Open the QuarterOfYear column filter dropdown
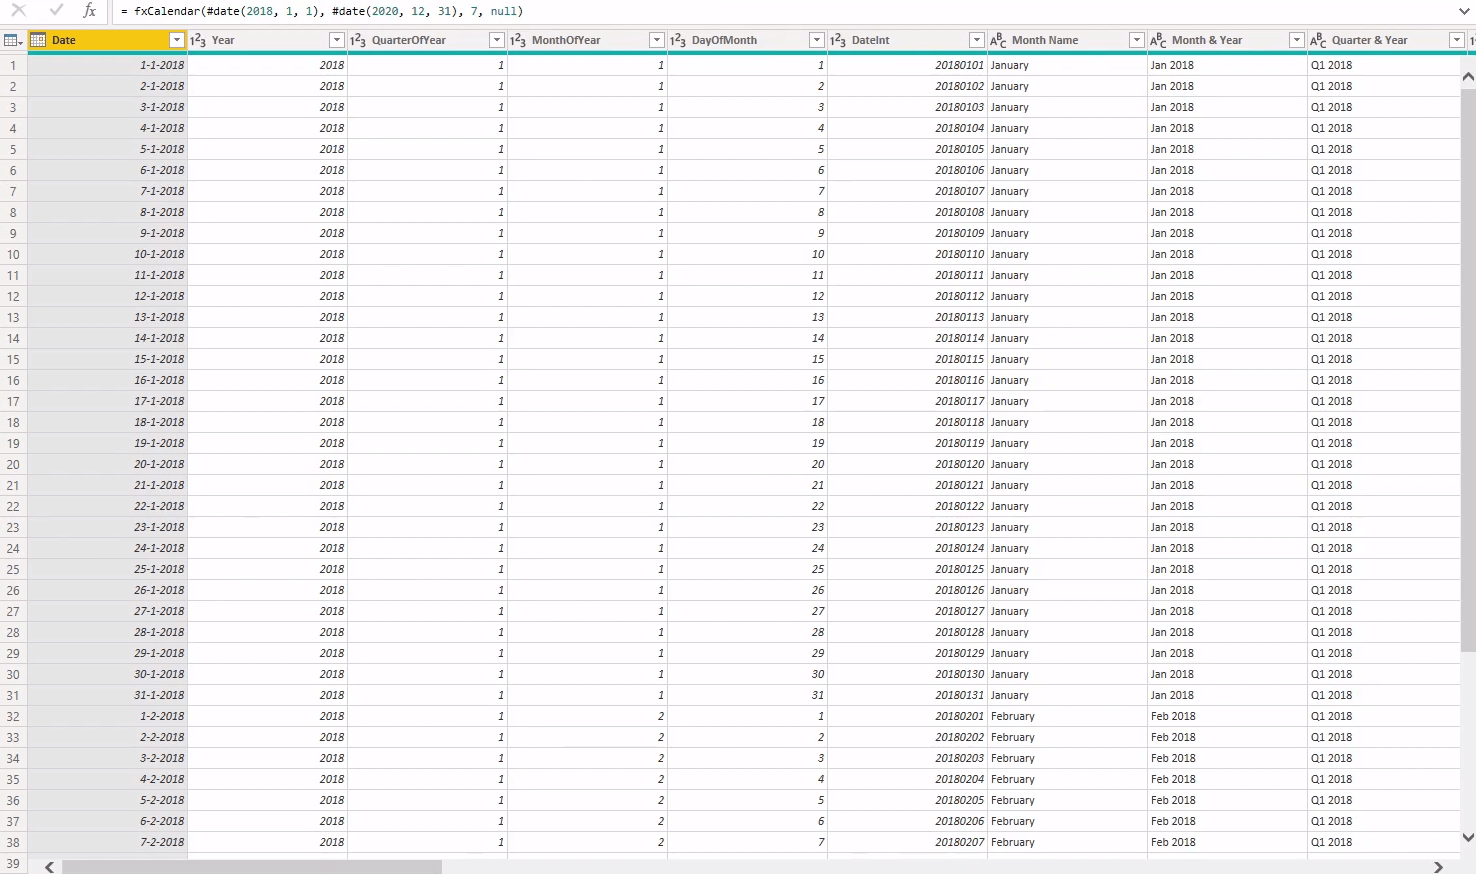1476x874 pixels. point(497,40)
